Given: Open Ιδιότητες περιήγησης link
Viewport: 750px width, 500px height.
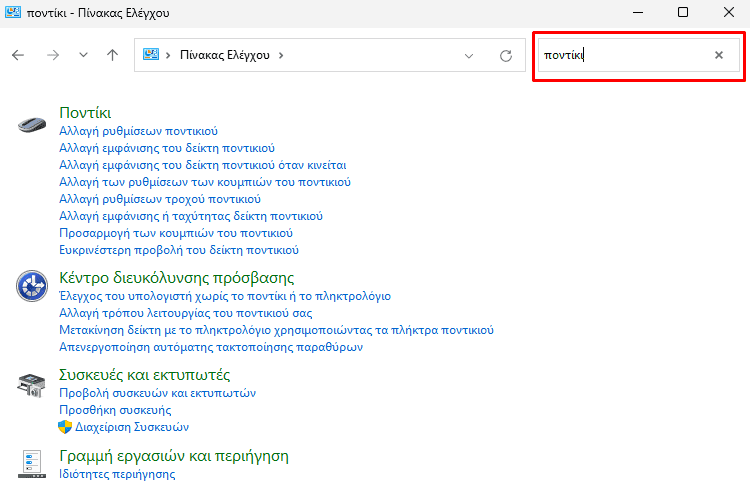Looking at the screenshot, I should tap(117, 474).
